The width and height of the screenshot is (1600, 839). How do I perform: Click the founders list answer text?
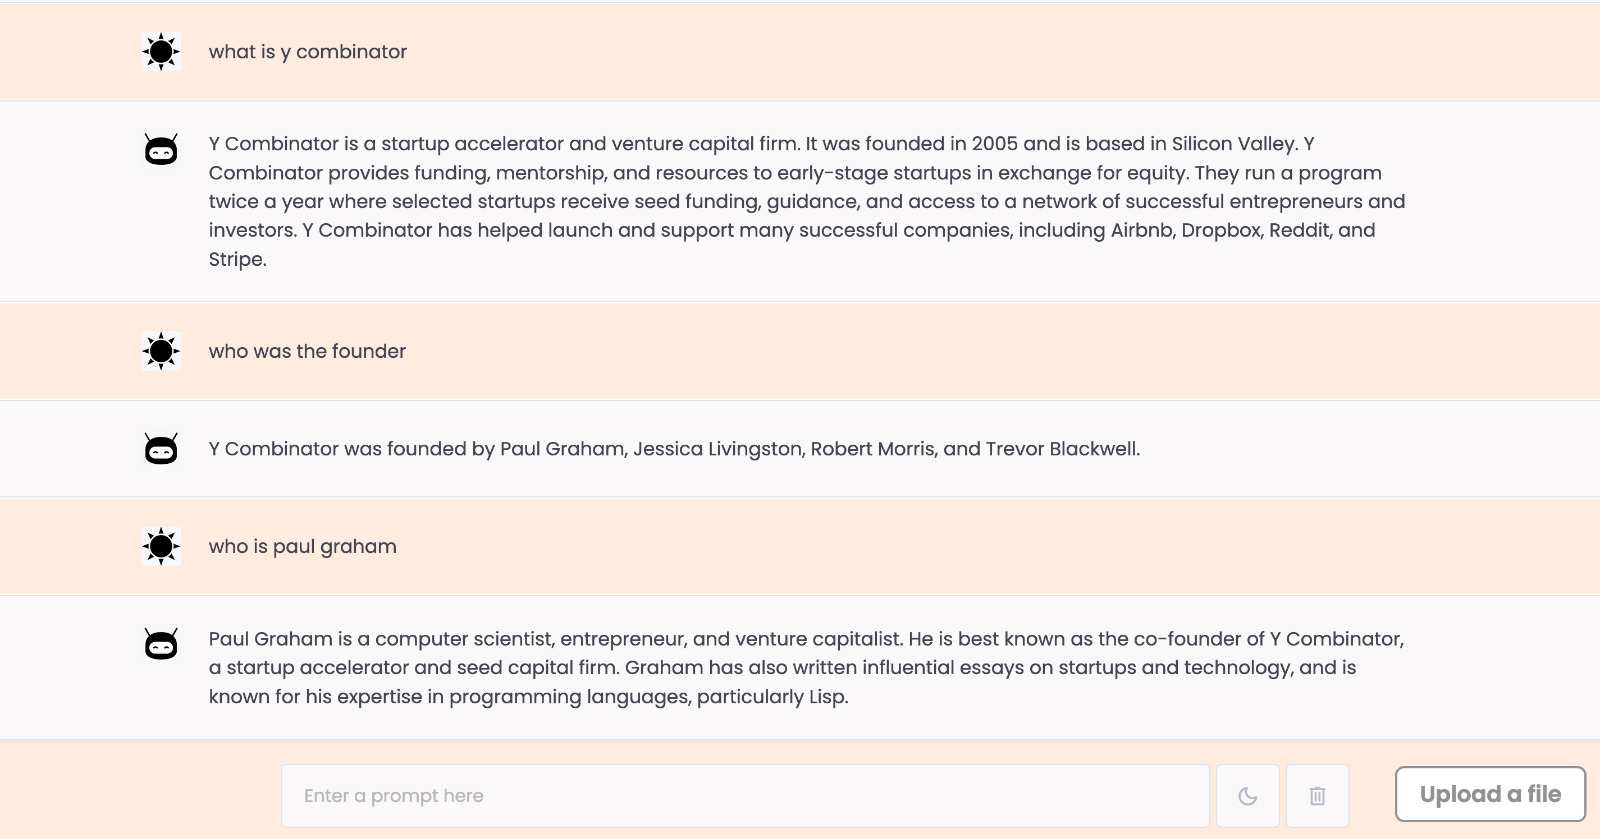[674, 449]
